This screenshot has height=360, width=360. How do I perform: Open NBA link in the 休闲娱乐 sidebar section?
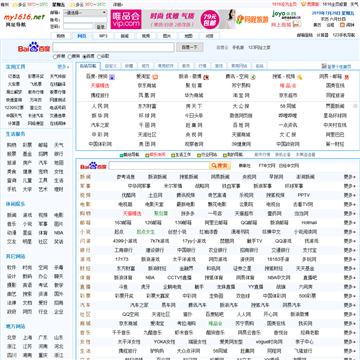(58, 233)
